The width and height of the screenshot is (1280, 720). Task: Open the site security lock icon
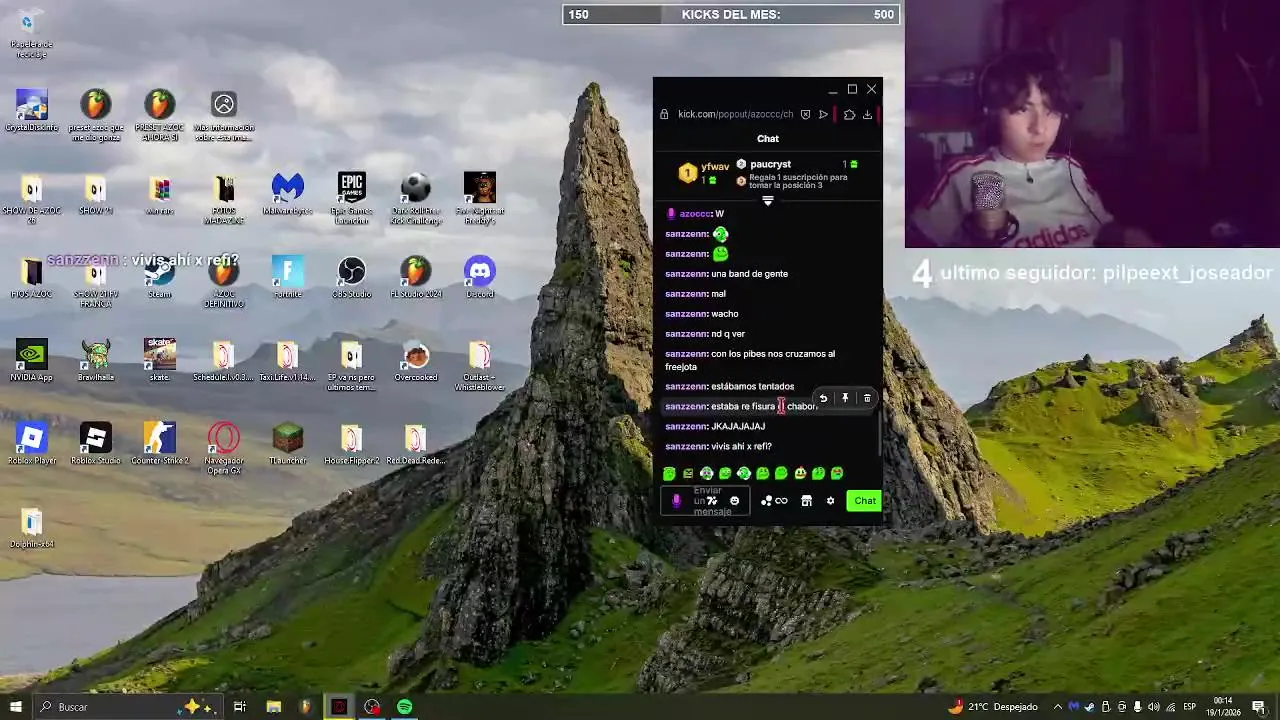tap(664, 114)
